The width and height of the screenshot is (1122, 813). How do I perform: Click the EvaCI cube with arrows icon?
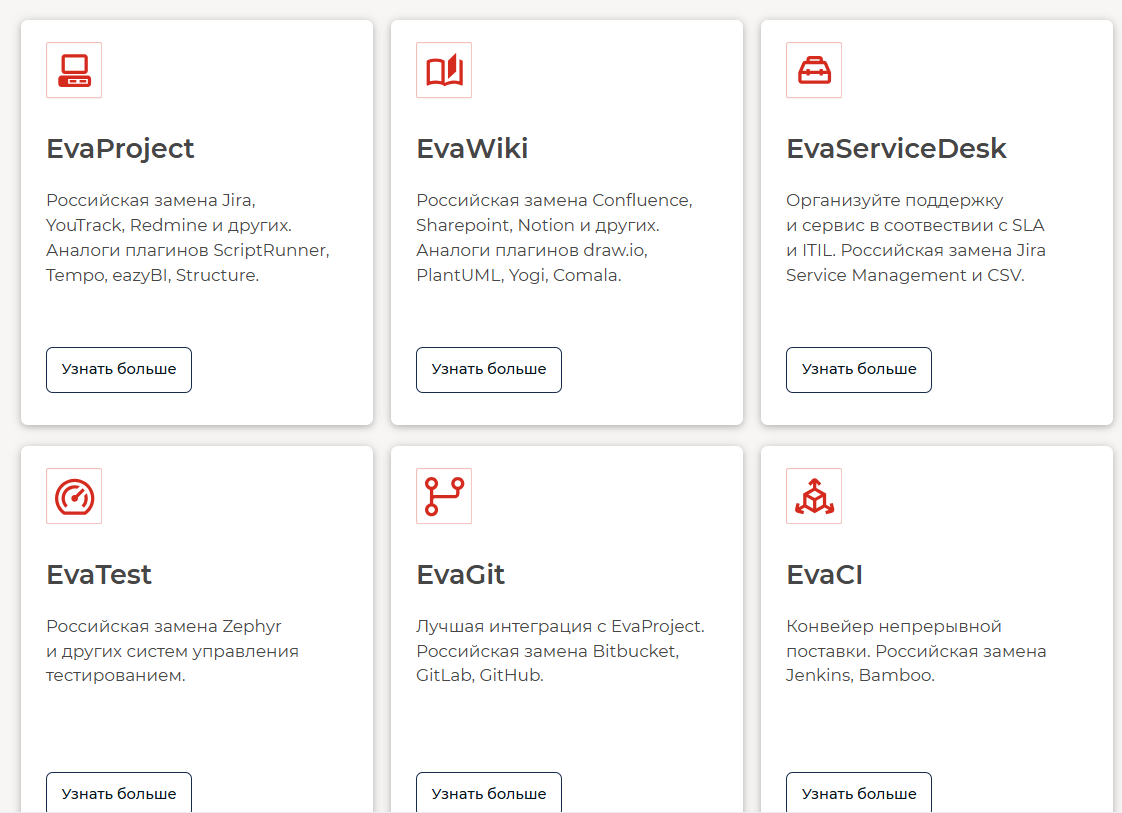pos(814,496)
